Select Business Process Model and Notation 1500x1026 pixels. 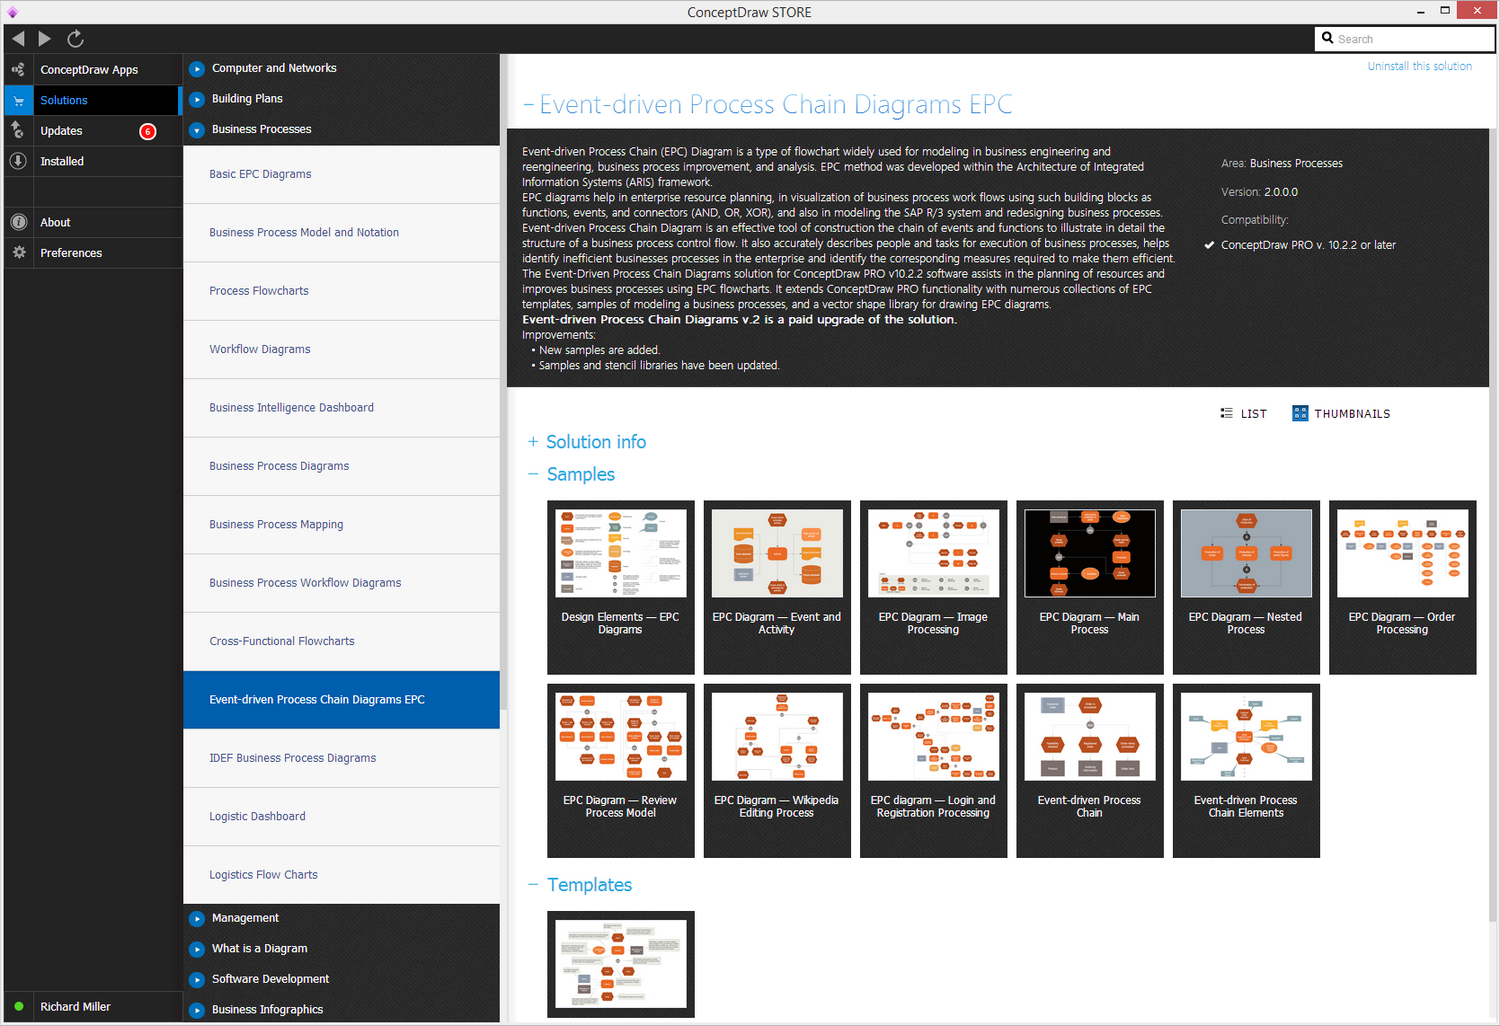[x=341, y=233]
